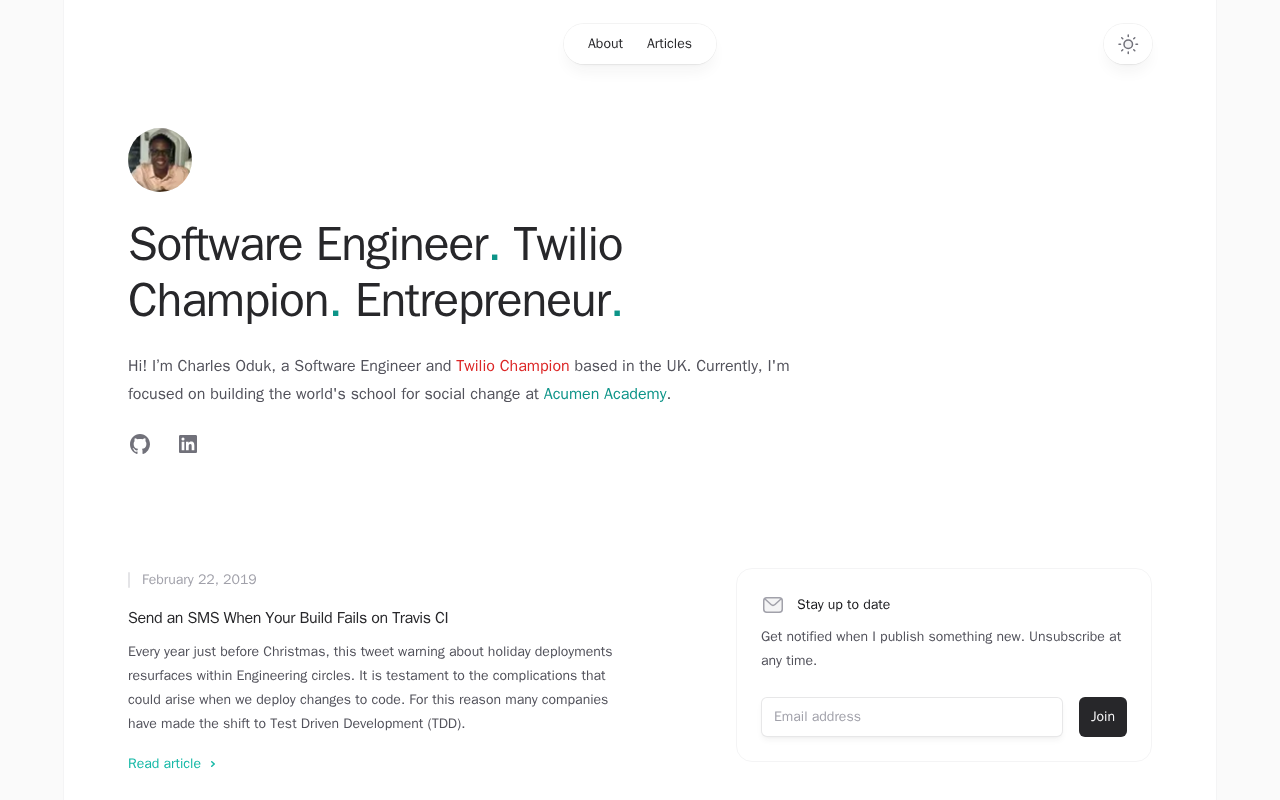The width and height of the screenshot is (1280, 800).
Task: Go to the Articles navigation item
Action: (669, 44)
